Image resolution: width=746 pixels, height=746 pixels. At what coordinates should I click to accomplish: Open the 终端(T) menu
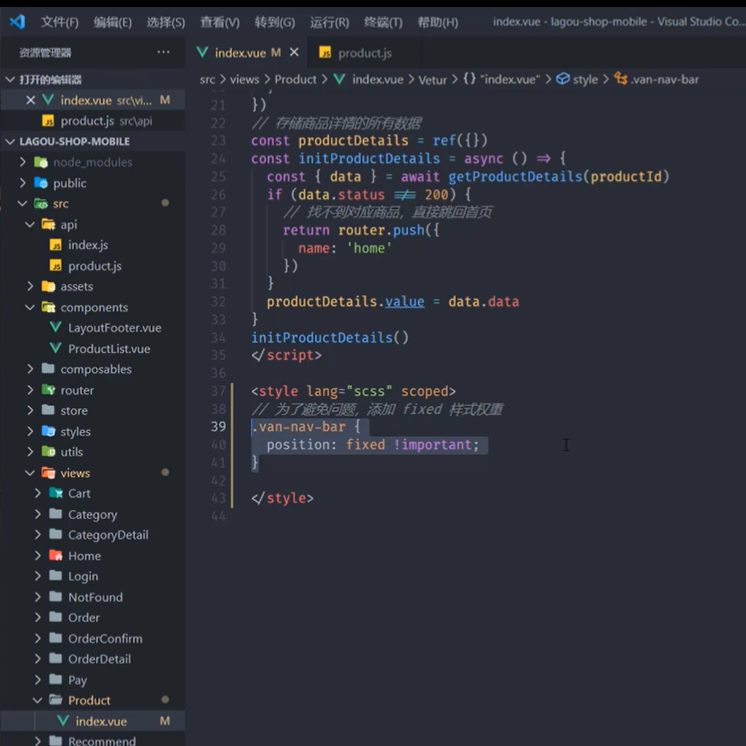(383, 22)
